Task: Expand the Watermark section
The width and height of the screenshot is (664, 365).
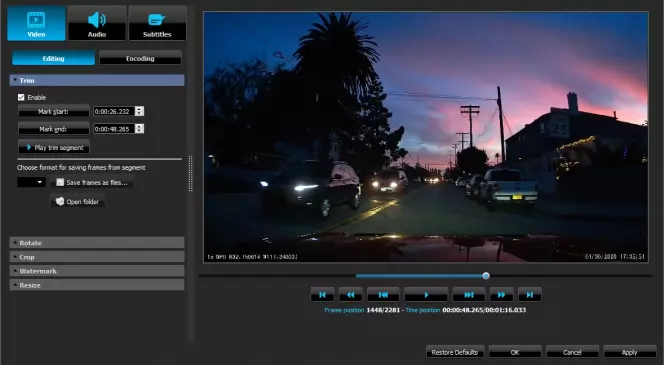Action: [97, 271]
